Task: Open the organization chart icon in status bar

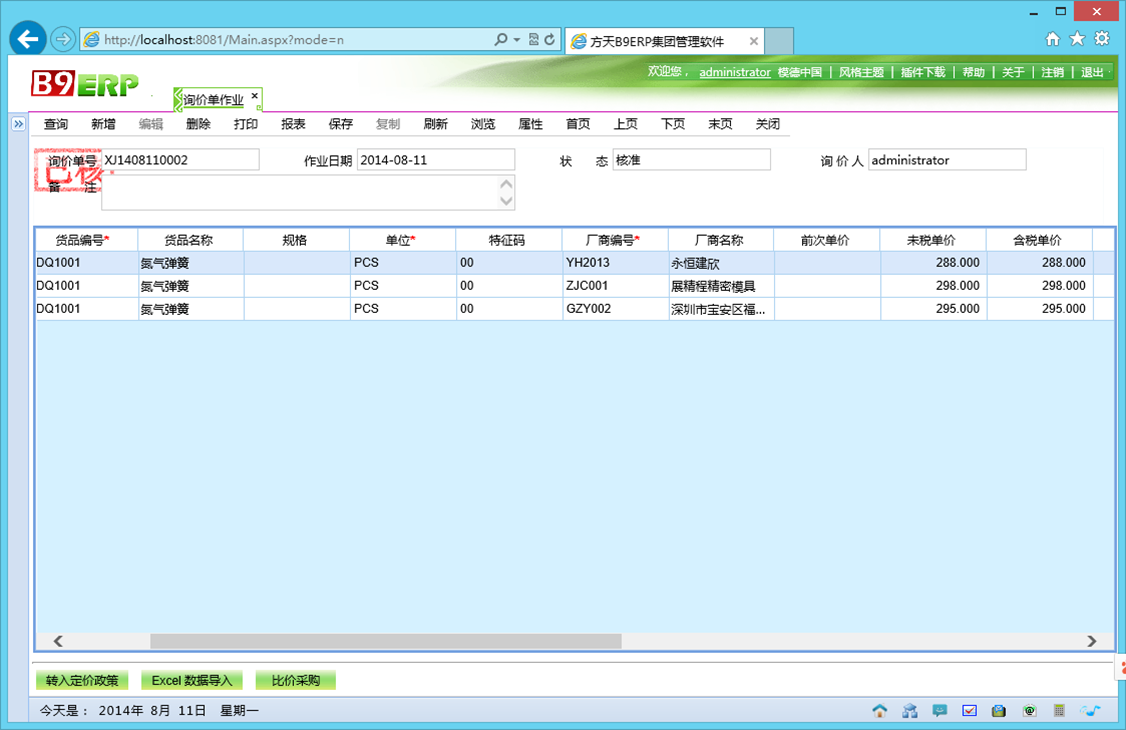Action: [x=910, y=711]
